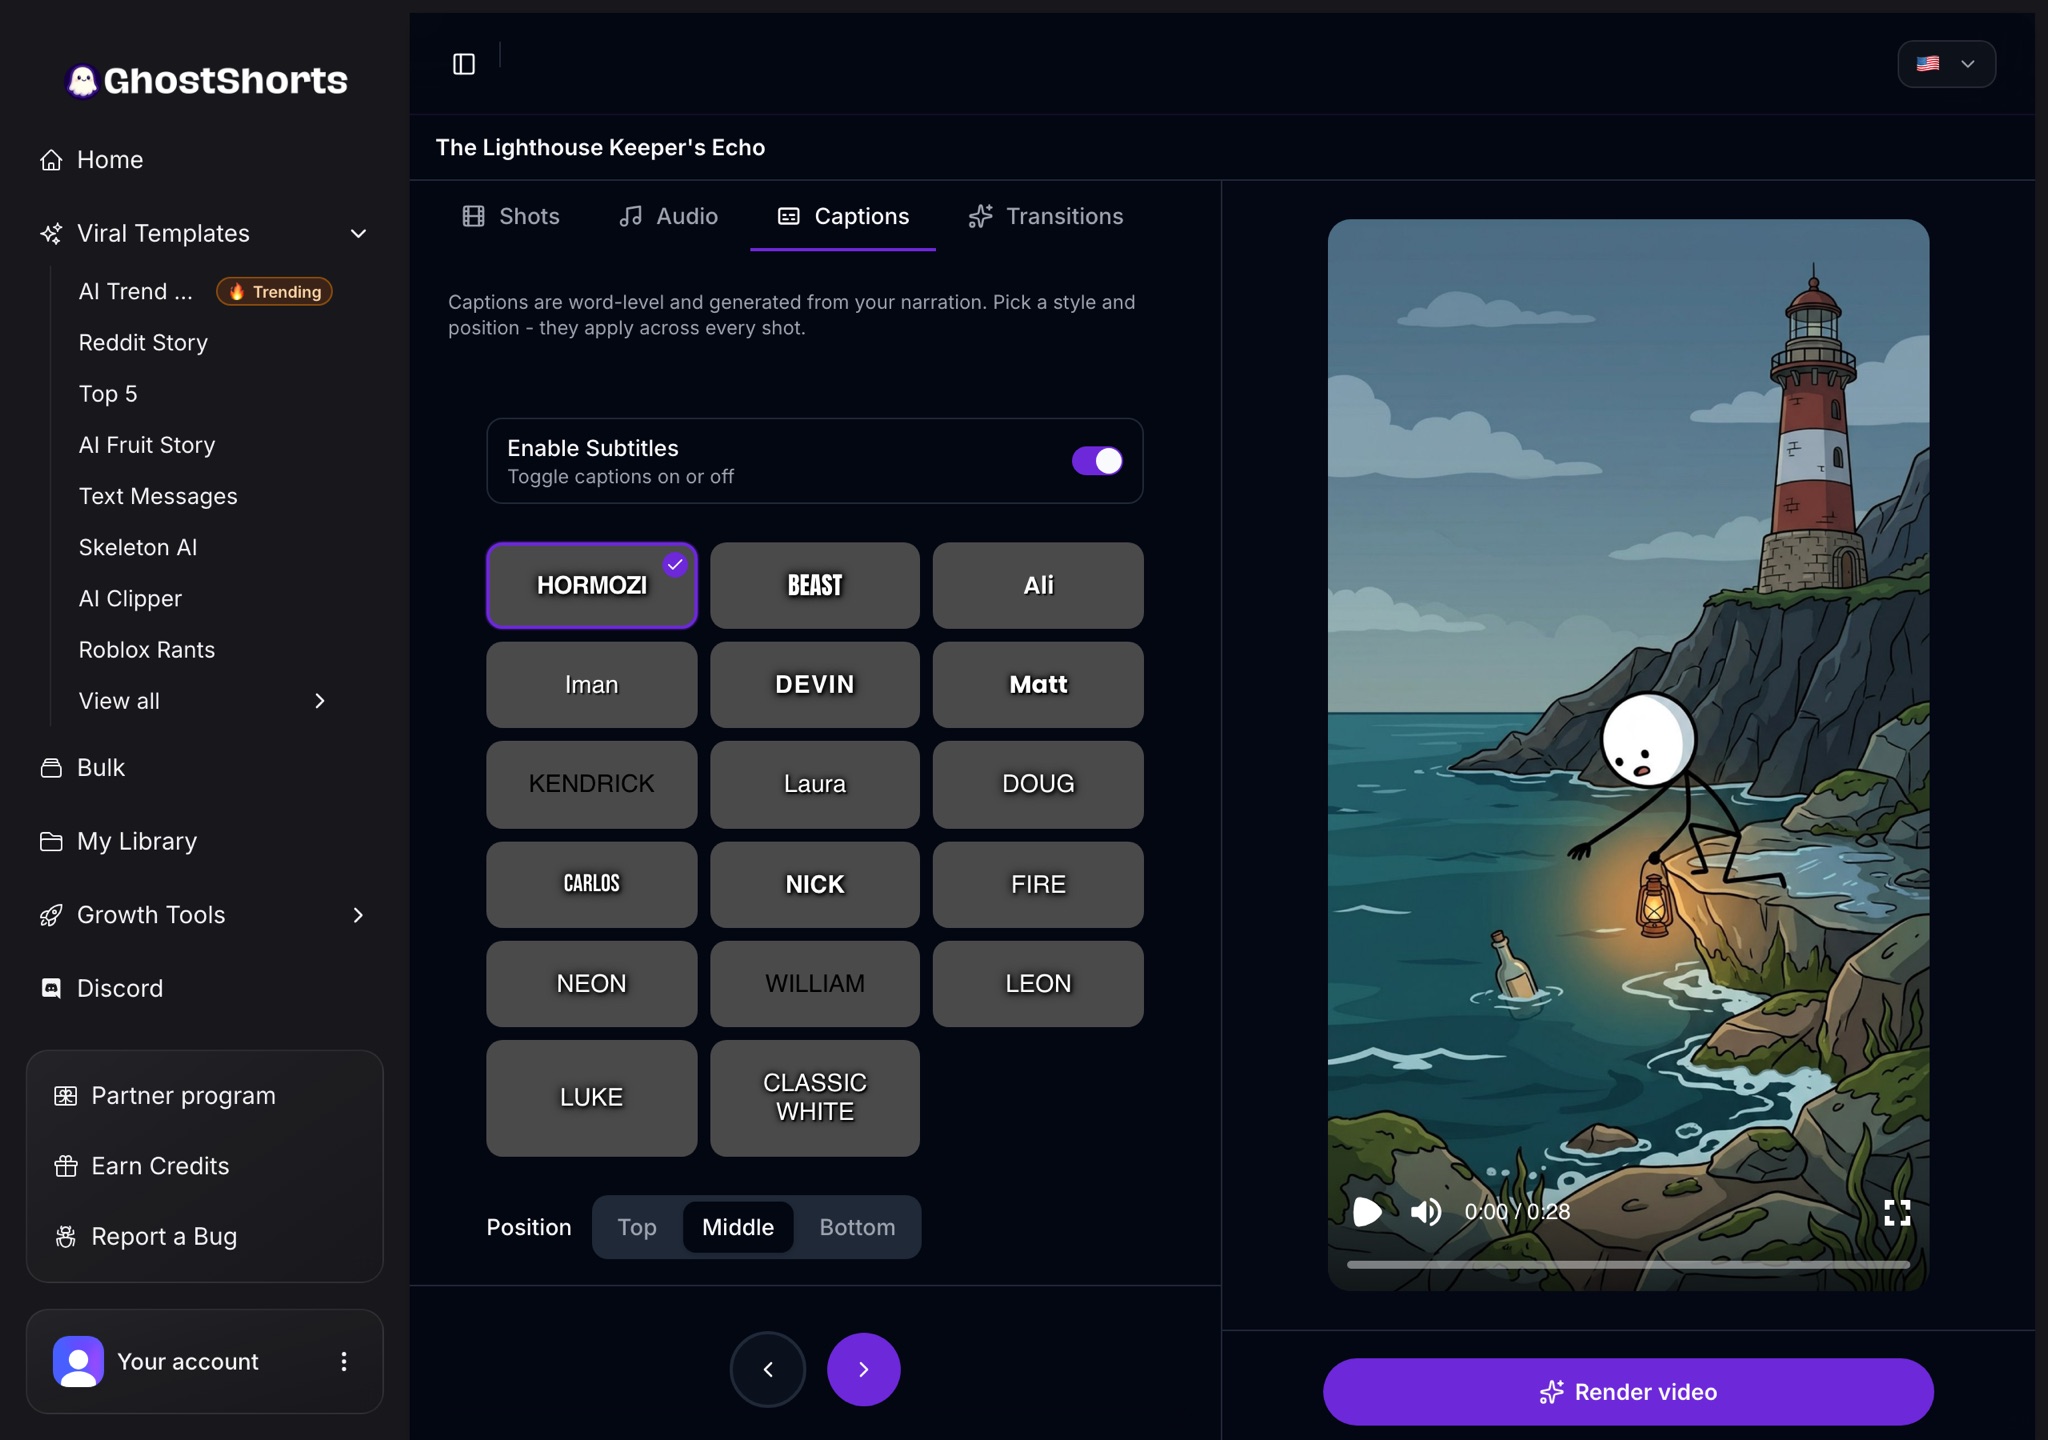Set caption position to Top

pyautogui.click(x=637, y=1227)
